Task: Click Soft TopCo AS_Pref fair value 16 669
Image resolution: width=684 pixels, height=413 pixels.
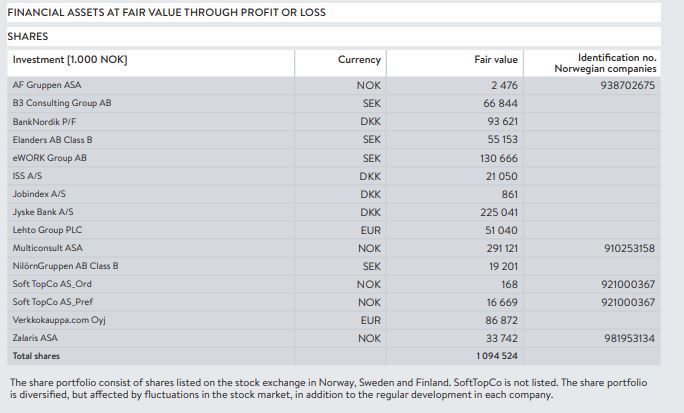Action: 502,302
